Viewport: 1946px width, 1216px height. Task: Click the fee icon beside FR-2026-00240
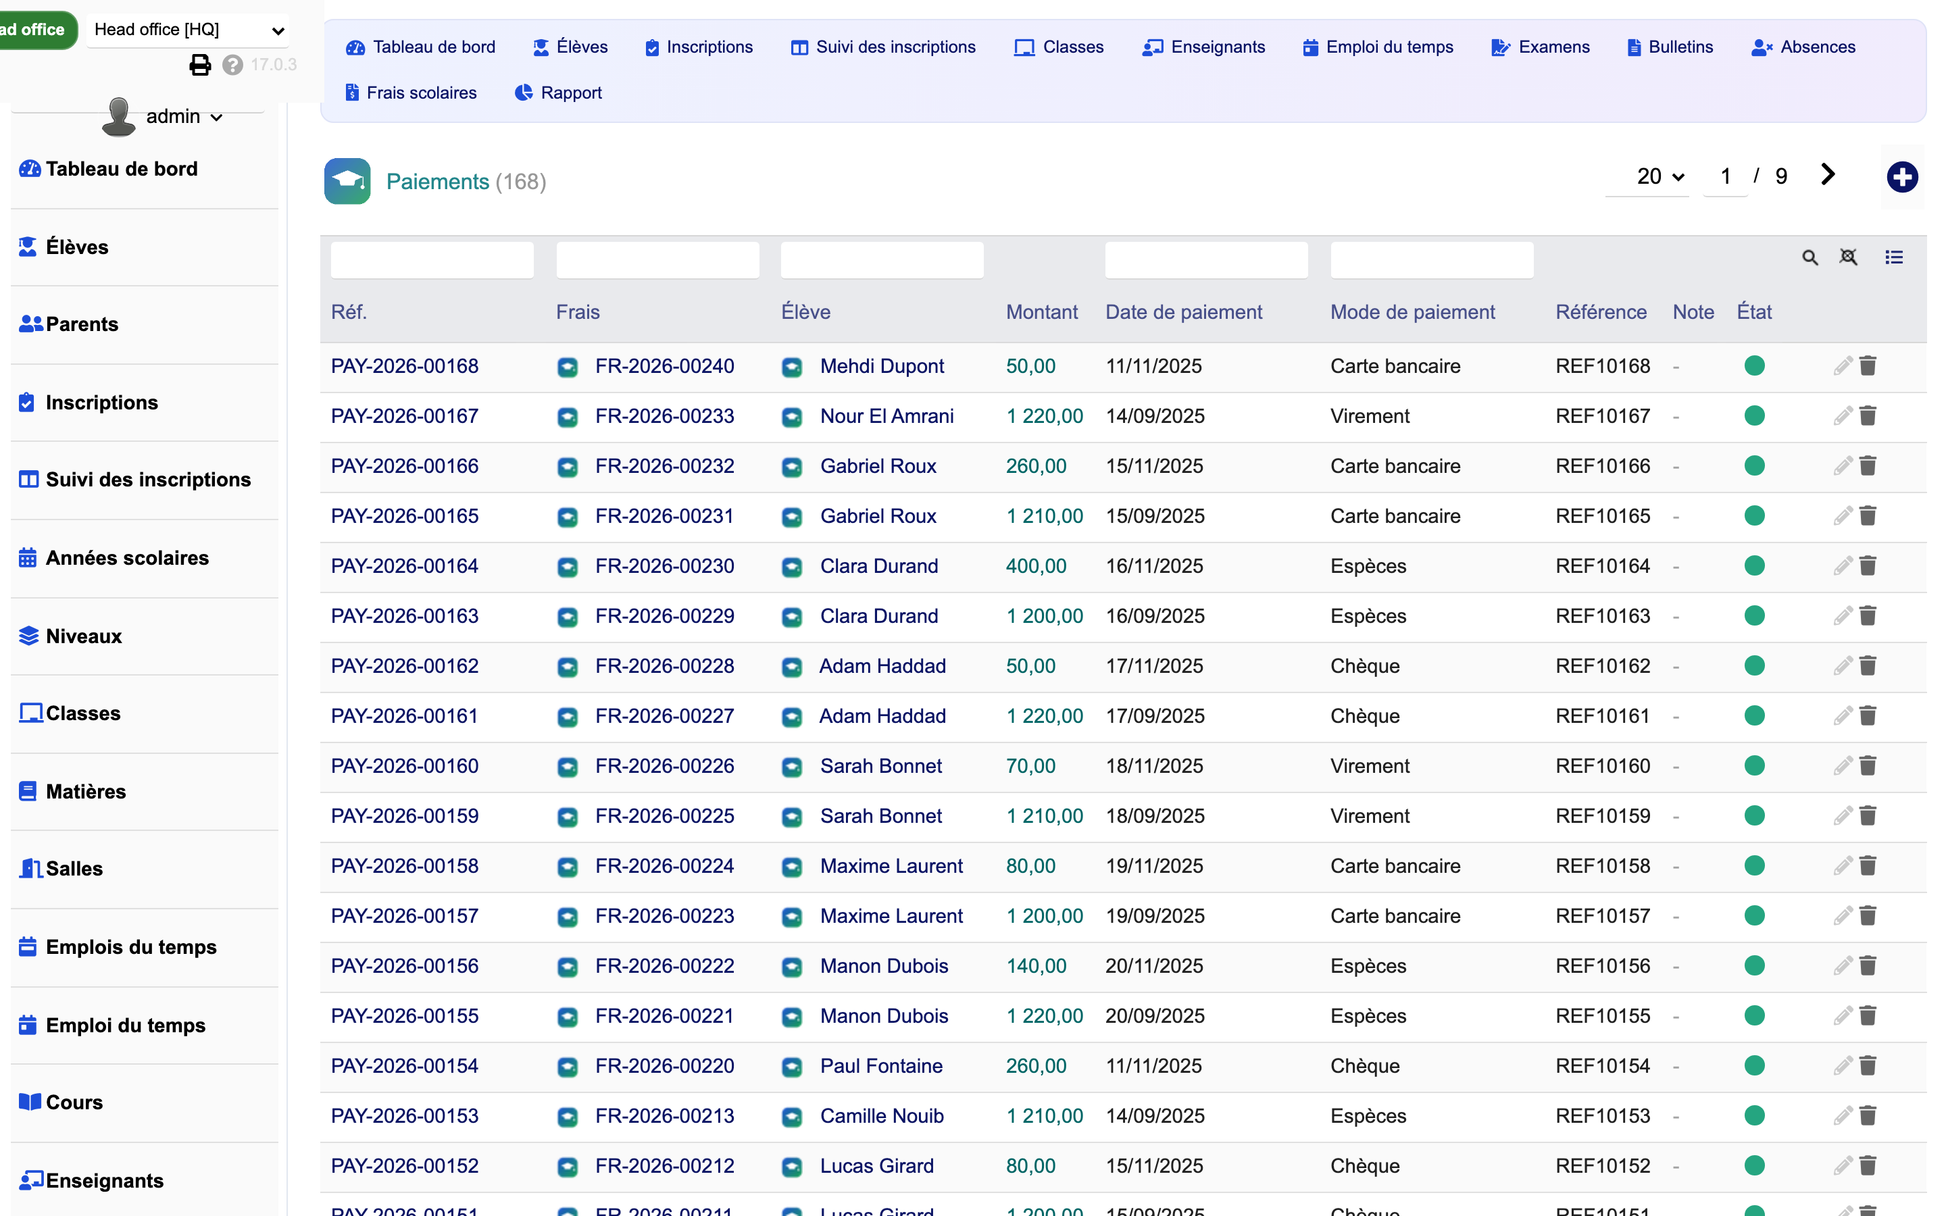click(x=567, y=367)
